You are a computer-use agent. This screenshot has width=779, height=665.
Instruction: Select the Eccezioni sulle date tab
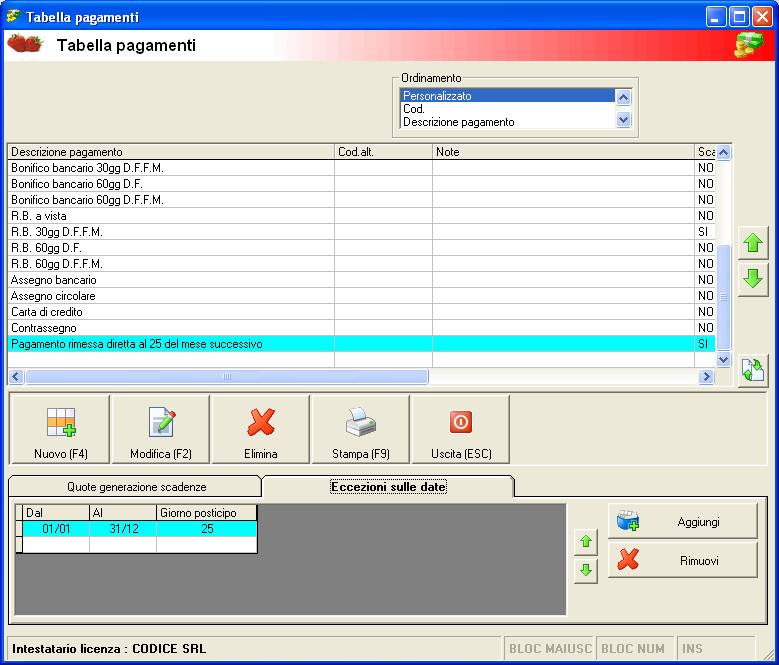[388, 487]
